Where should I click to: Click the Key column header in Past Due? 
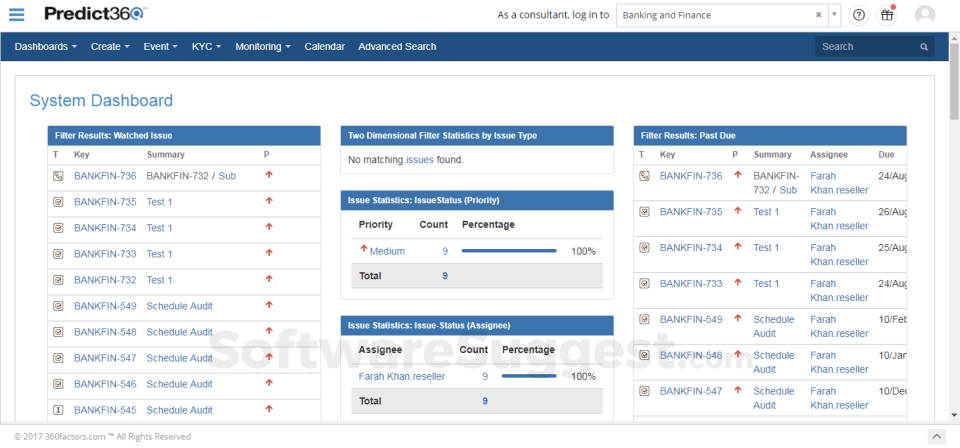coord(668,155)
